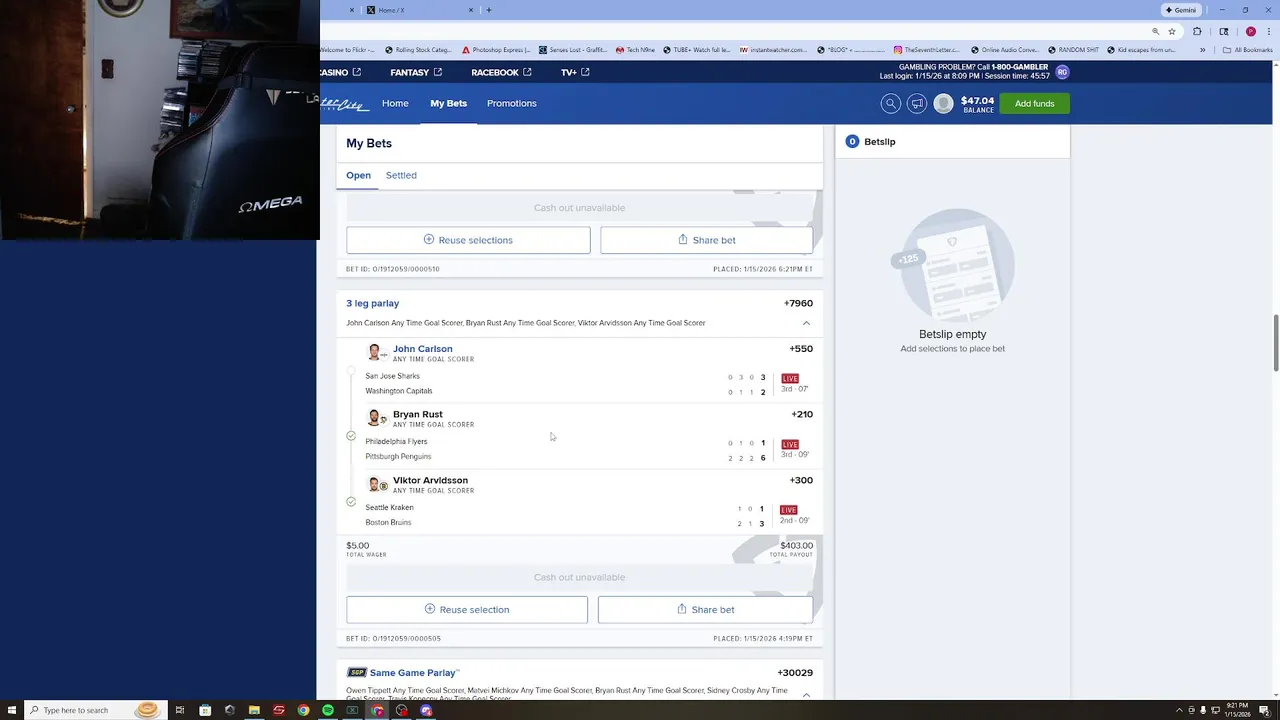The image size is (1280, 720).
Task: Click the LIVE badge for Sharks vs Capitals
Action: click(x=790, y=378)
